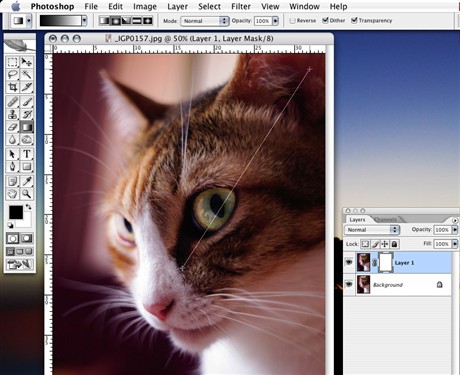
Task: Uncheck the Dither option
Action: coord(325,20)
